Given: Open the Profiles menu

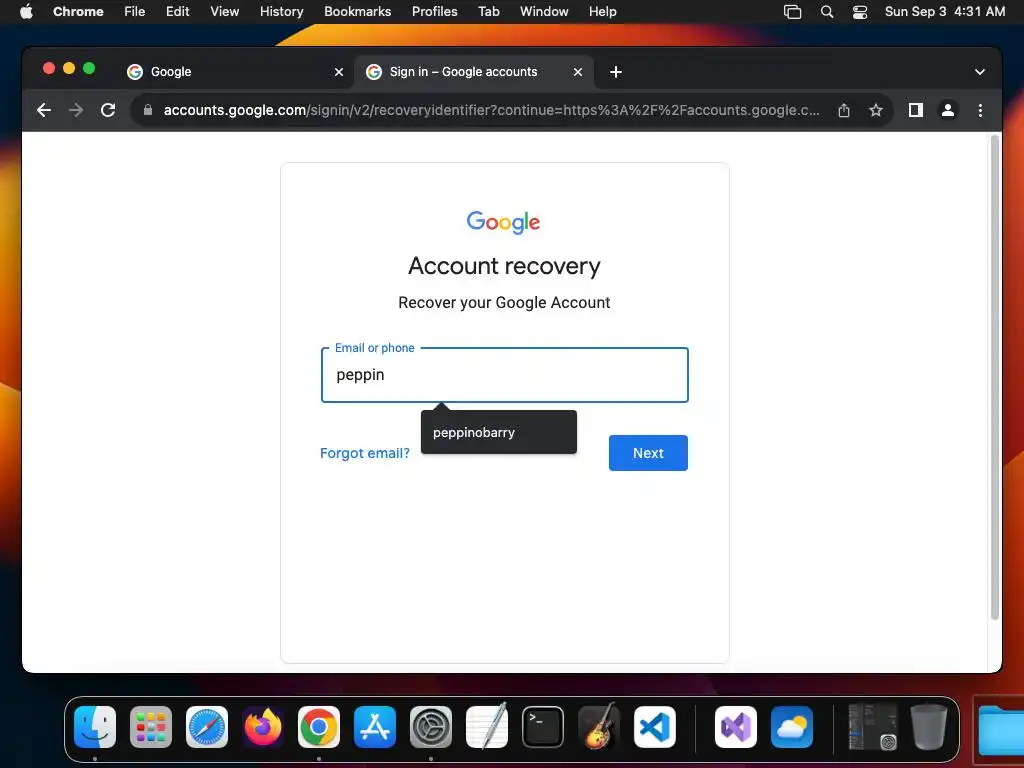Looking at the screenshot, I should [x=434, y=12].
